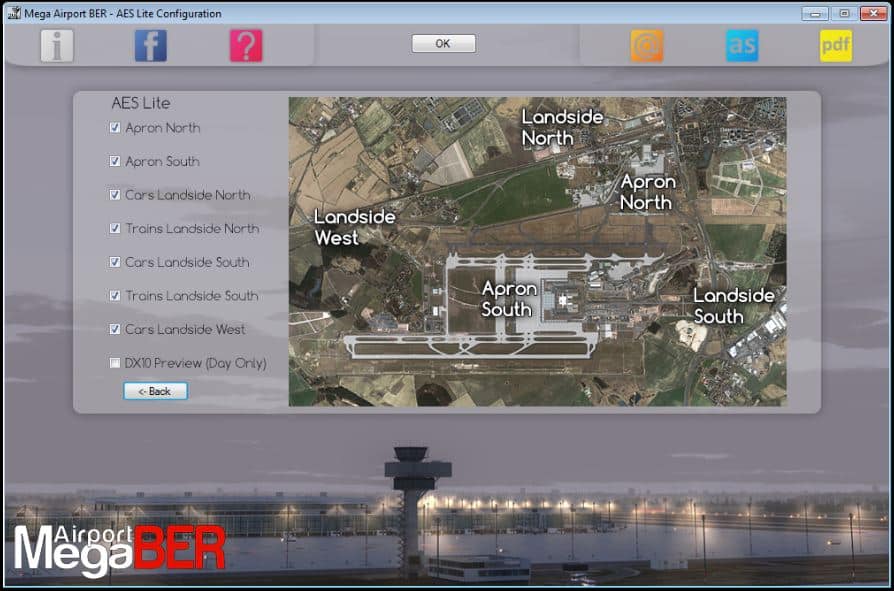
Task: Click the airport overview map image
Action: coord(537,251)
